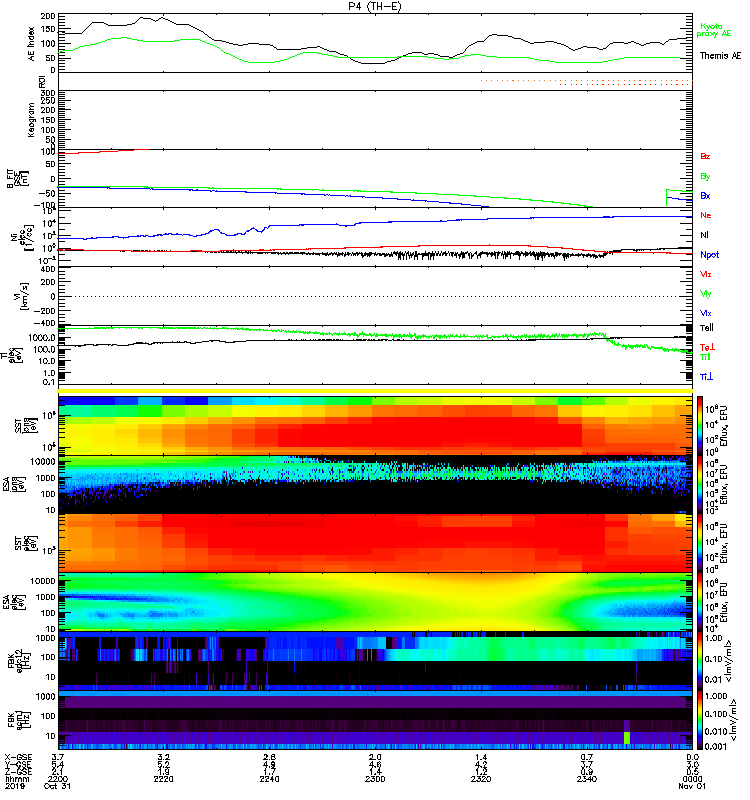Select the B FIT GSE [nT] axis label
Screen dimensions: 750x800
[x=17, y=179]
